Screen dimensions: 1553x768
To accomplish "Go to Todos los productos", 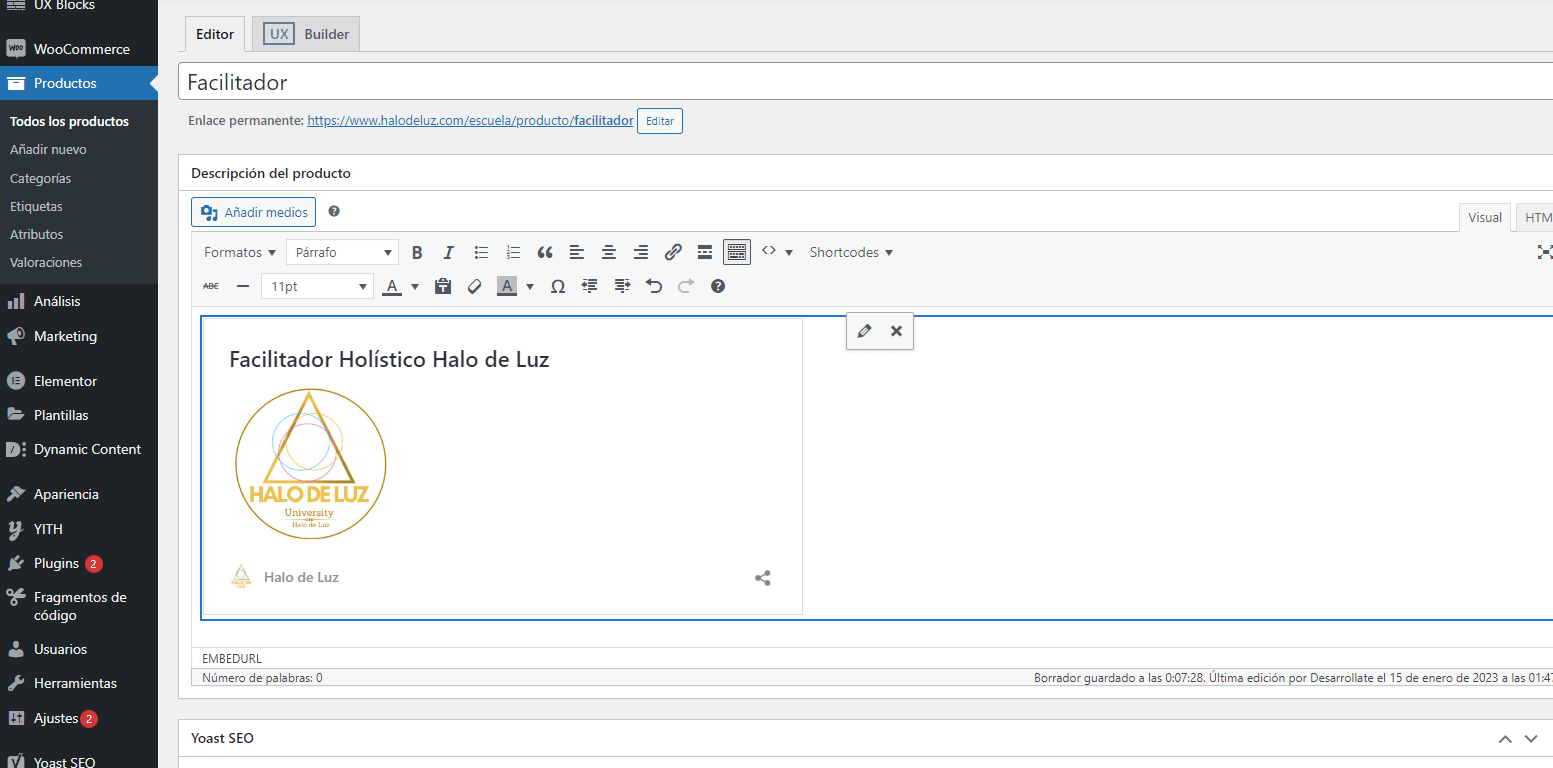I will (x=69, y=121).
